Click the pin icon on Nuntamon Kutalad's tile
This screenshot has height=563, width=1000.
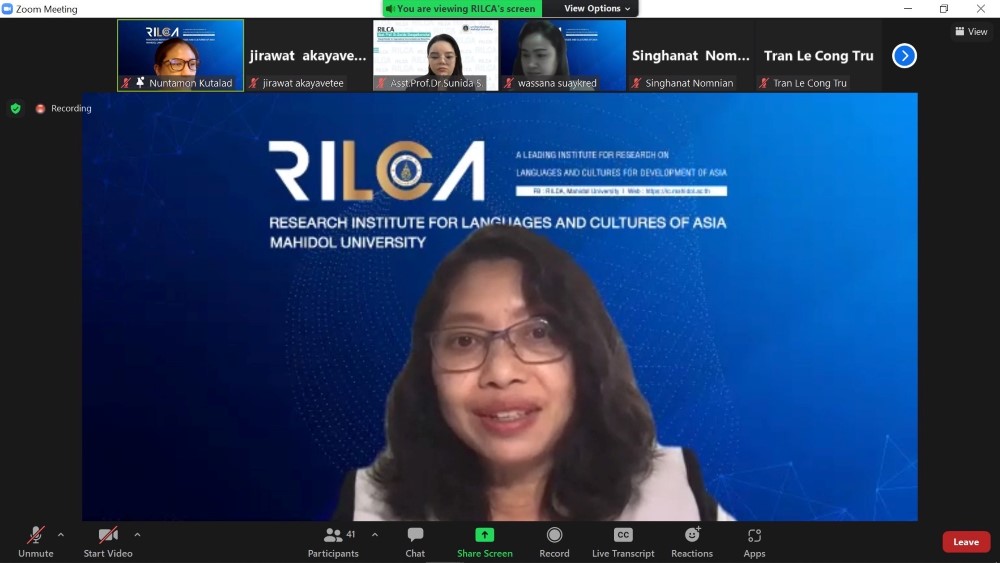pos(140,82)
